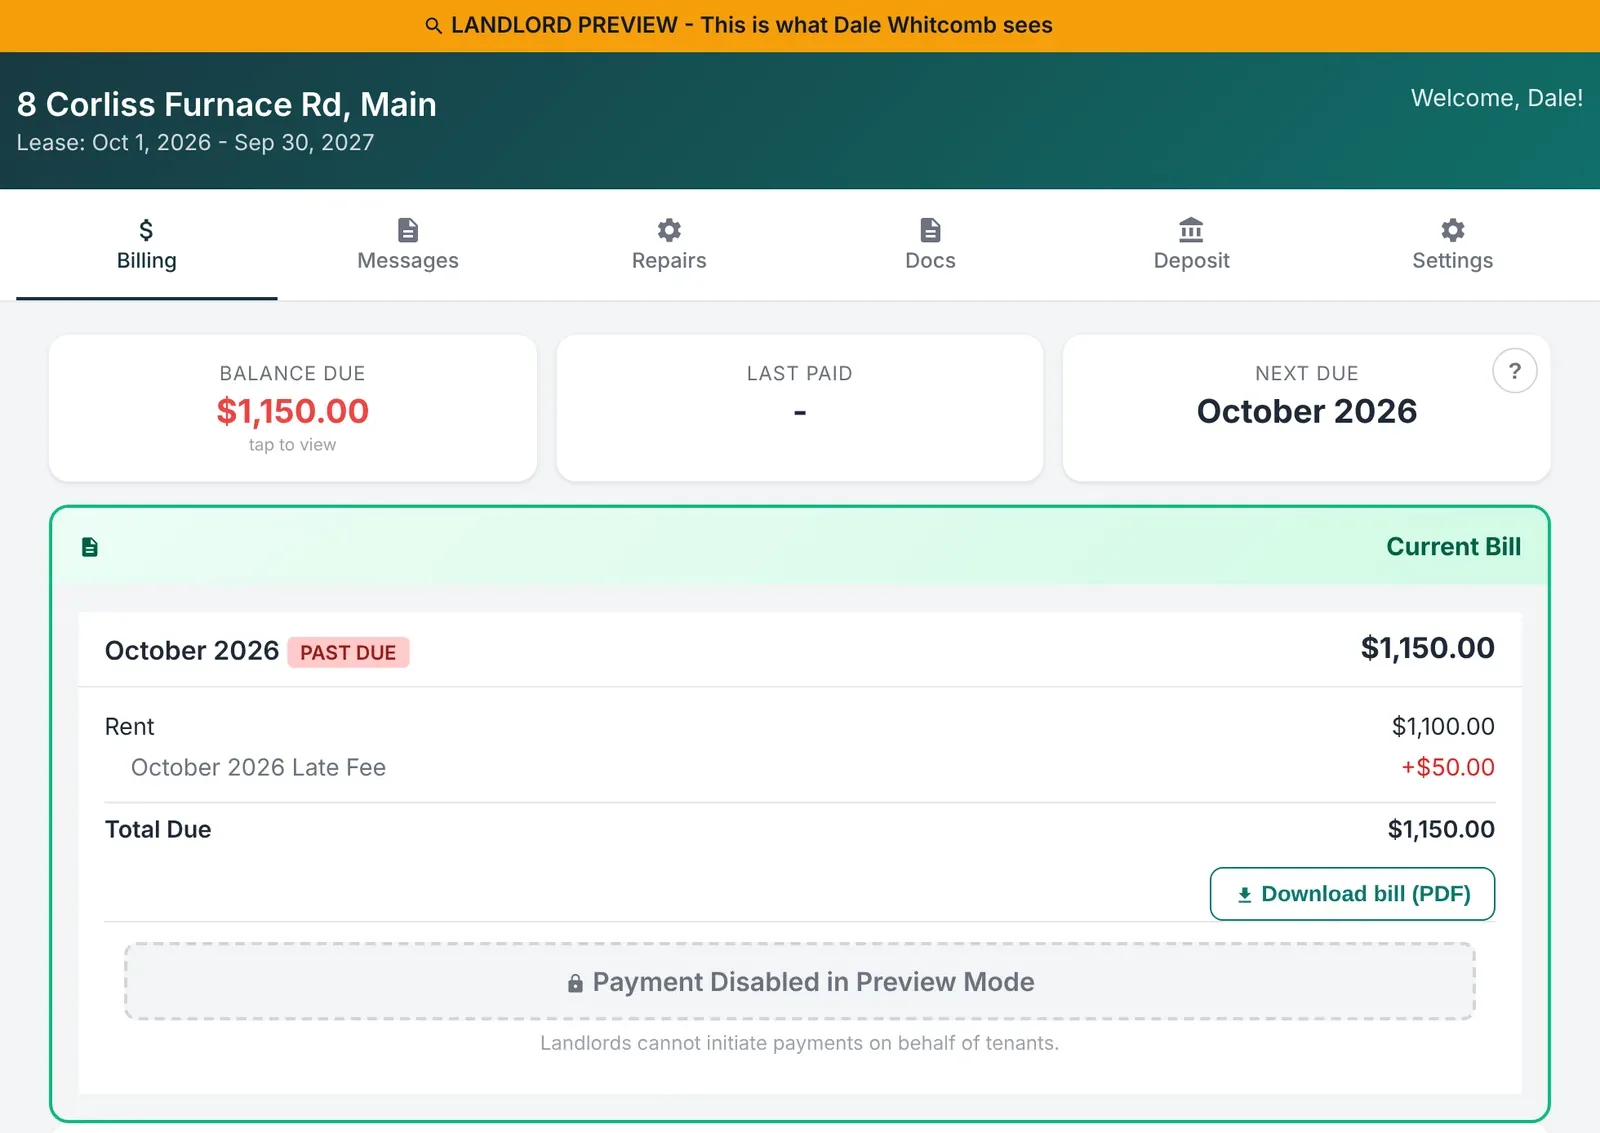The height and width of the screenshot is (1133, 1600).
Task: Click "Landlords cannot initiate payments" note
Action: (x=799, y=1043)
